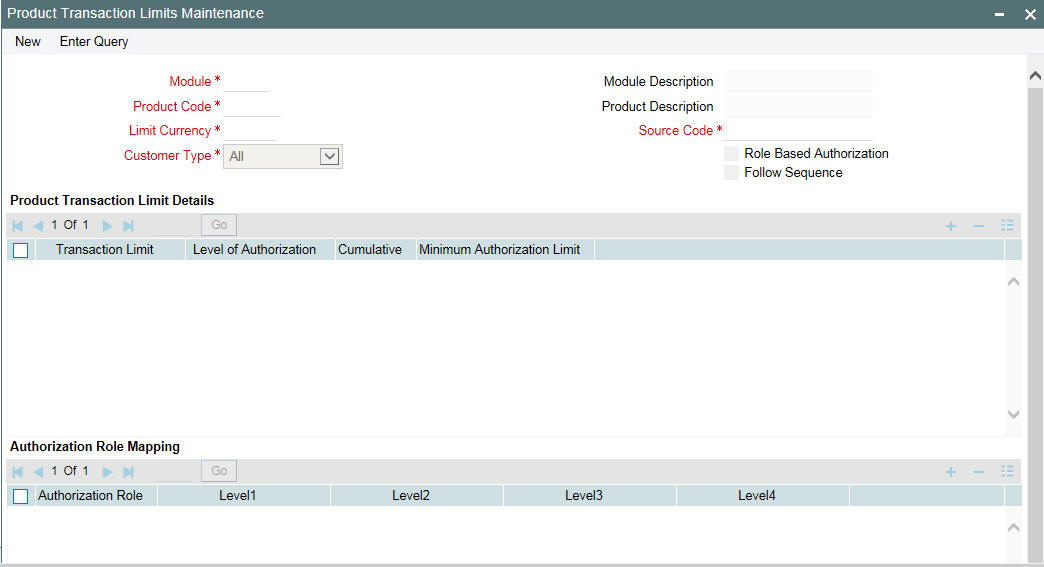The width and height of the screenshot is (1044, 567).
Task: Go to previous page in Authorization Role Mapping
Action: [x=38, y=472]
